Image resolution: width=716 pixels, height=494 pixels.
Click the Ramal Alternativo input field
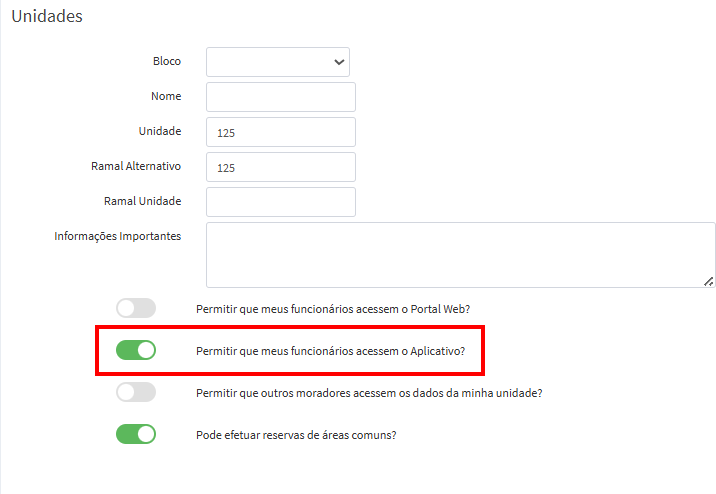coord(281,167)
